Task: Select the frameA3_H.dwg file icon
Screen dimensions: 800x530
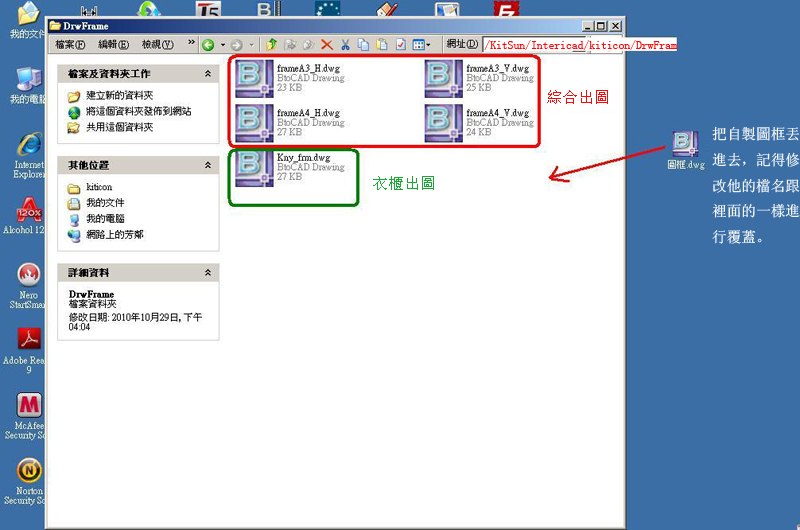Action: pyautogui.click(x=255, y=80)
